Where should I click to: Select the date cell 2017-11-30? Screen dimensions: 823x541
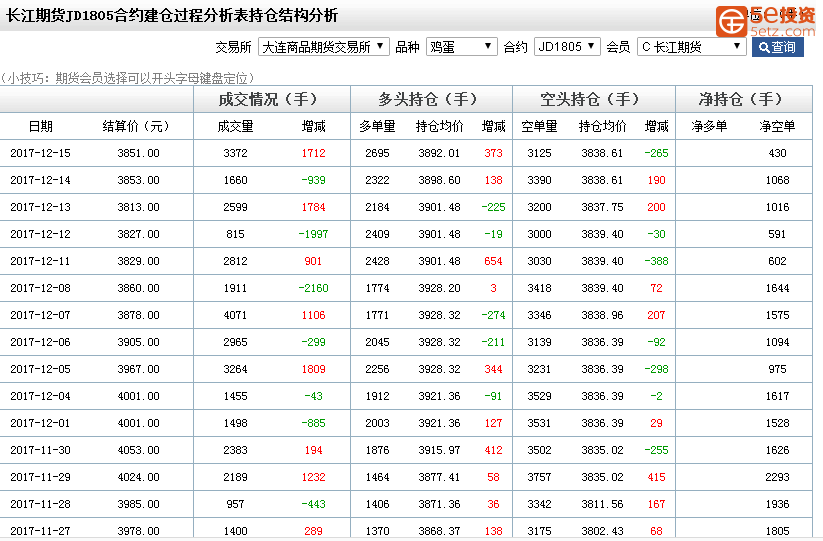coord(40,450)
